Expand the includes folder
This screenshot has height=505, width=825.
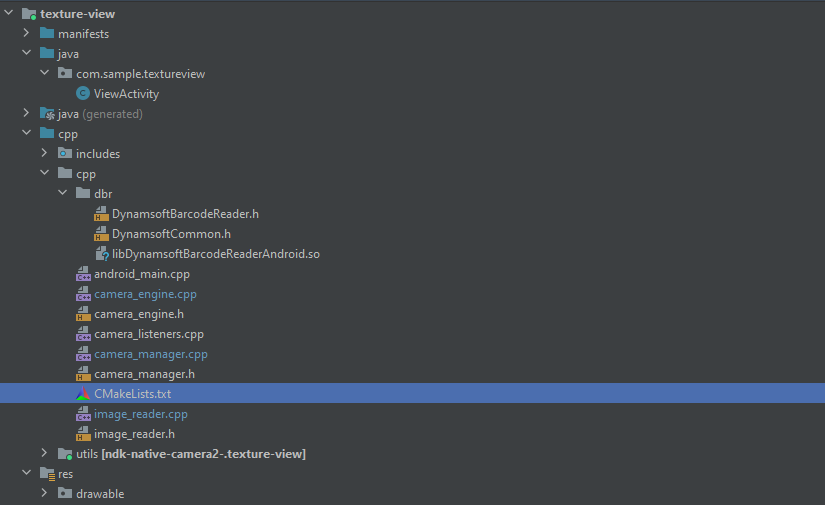pyautogui.click(x=45, y=154)
